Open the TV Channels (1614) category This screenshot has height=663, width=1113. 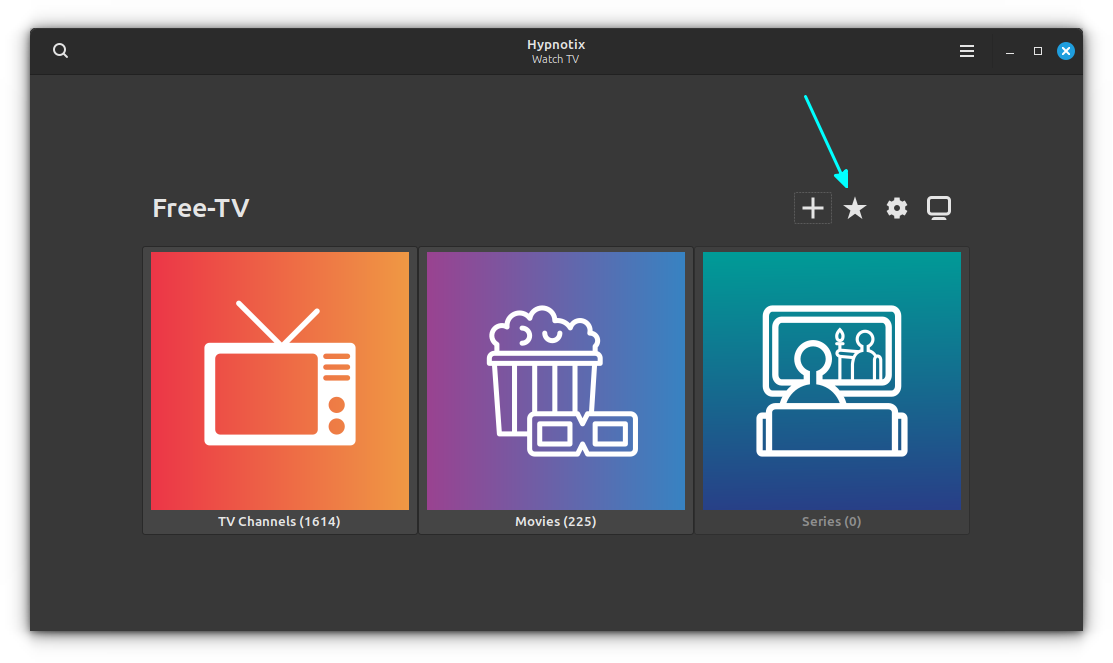[x=279, y=390]
